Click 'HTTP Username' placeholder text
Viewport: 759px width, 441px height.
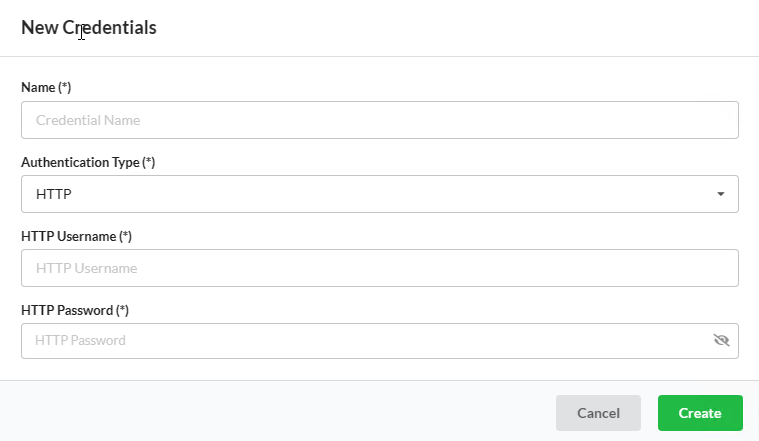pos(87,268)
